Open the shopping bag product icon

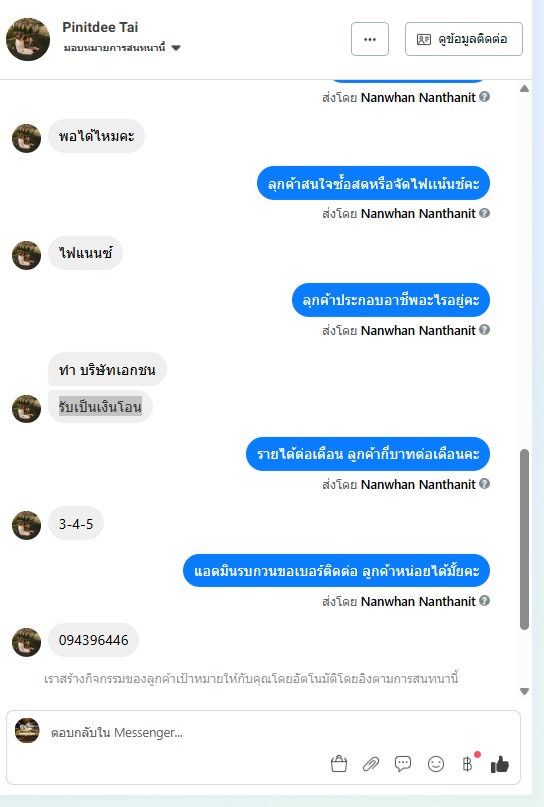click(x=339, y=764)
